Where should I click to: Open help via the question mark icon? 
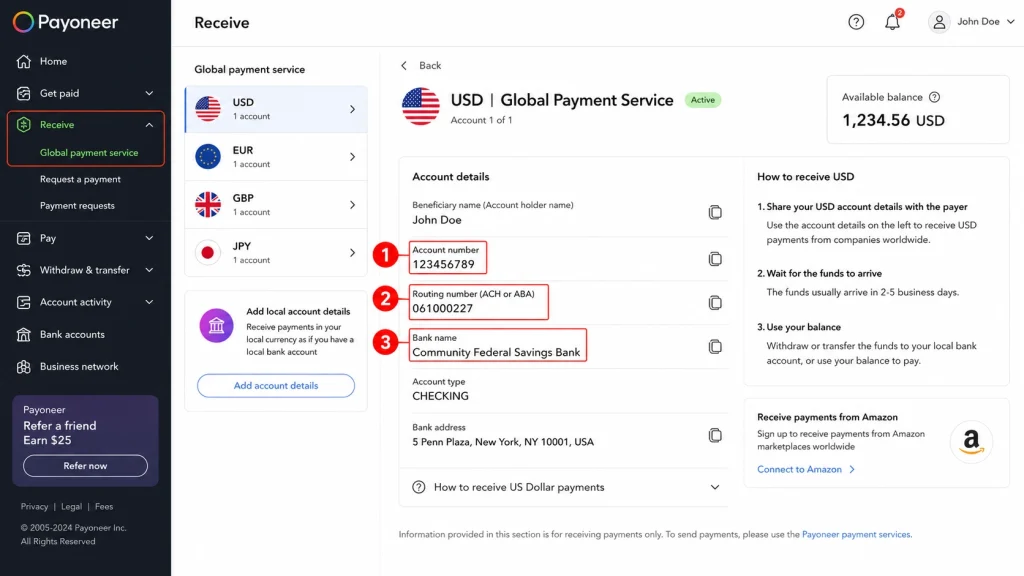pyautogui.click(x=856, y=22)
